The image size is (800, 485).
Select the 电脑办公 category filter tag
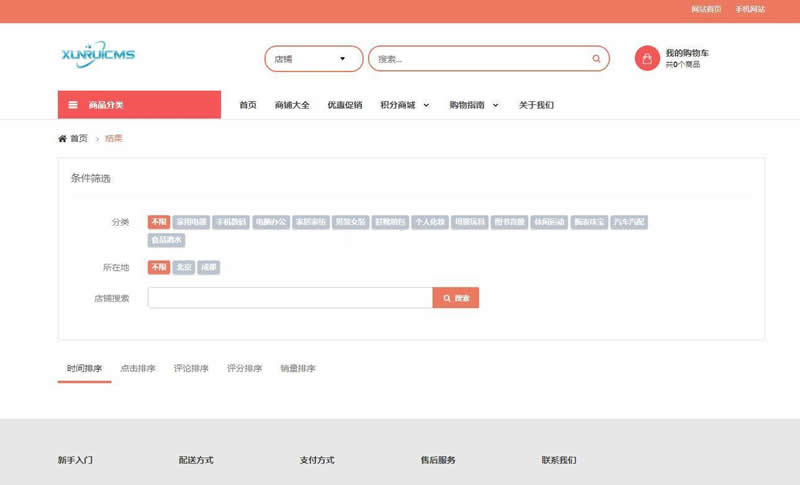(x=271, y=222)
